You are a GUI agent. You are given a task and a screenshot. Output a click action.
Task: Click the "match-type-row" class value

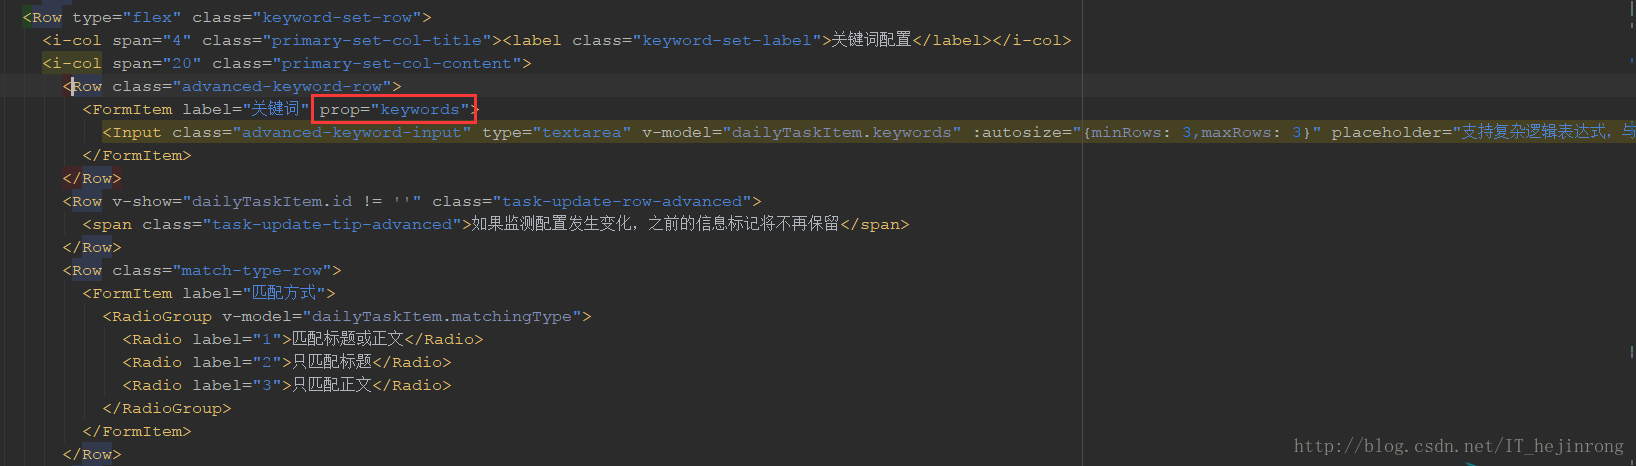[251, 270]
